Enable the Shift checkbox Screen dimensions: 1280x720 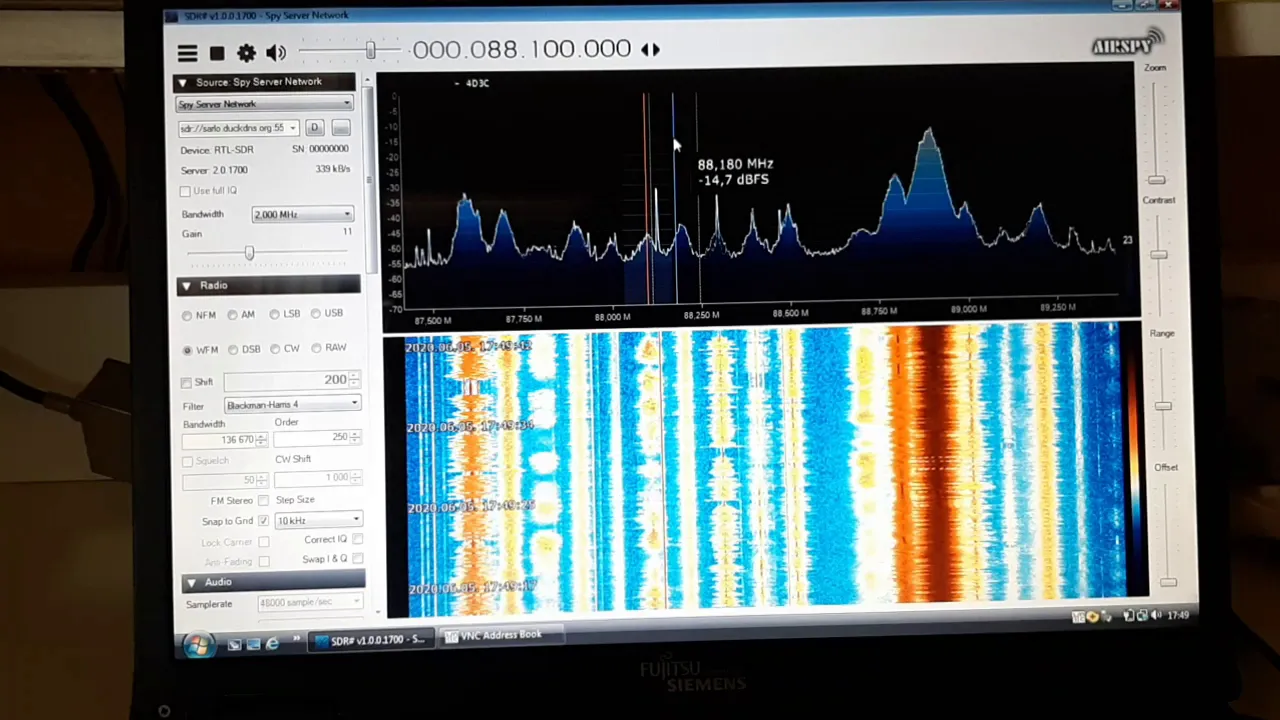(x=187, y=383)
